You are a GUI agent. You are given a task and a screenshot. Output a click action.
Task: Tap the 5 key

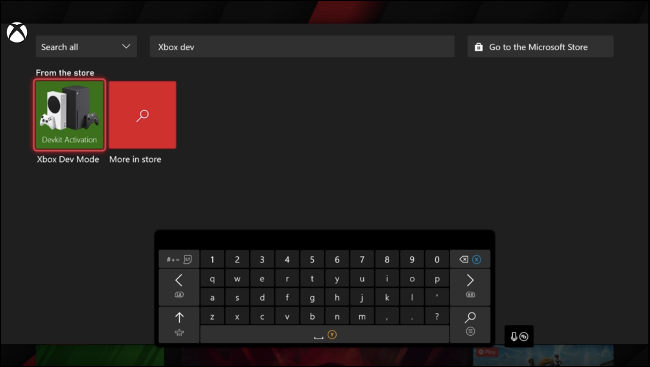pyautogui.click(x=312, y=259)
